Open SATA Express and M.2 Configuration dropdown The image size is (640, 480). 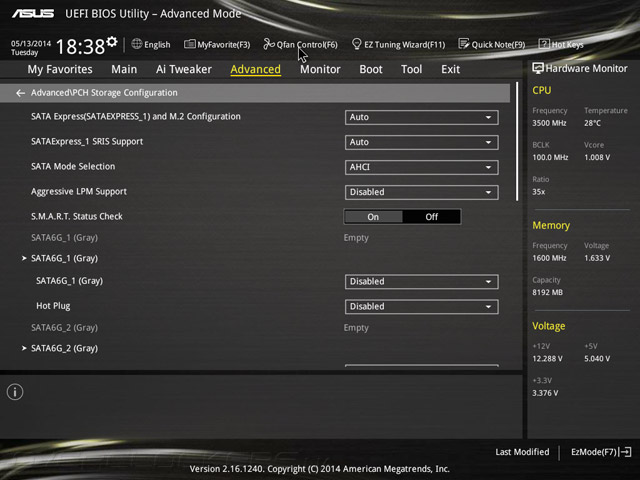click(421, 117)
